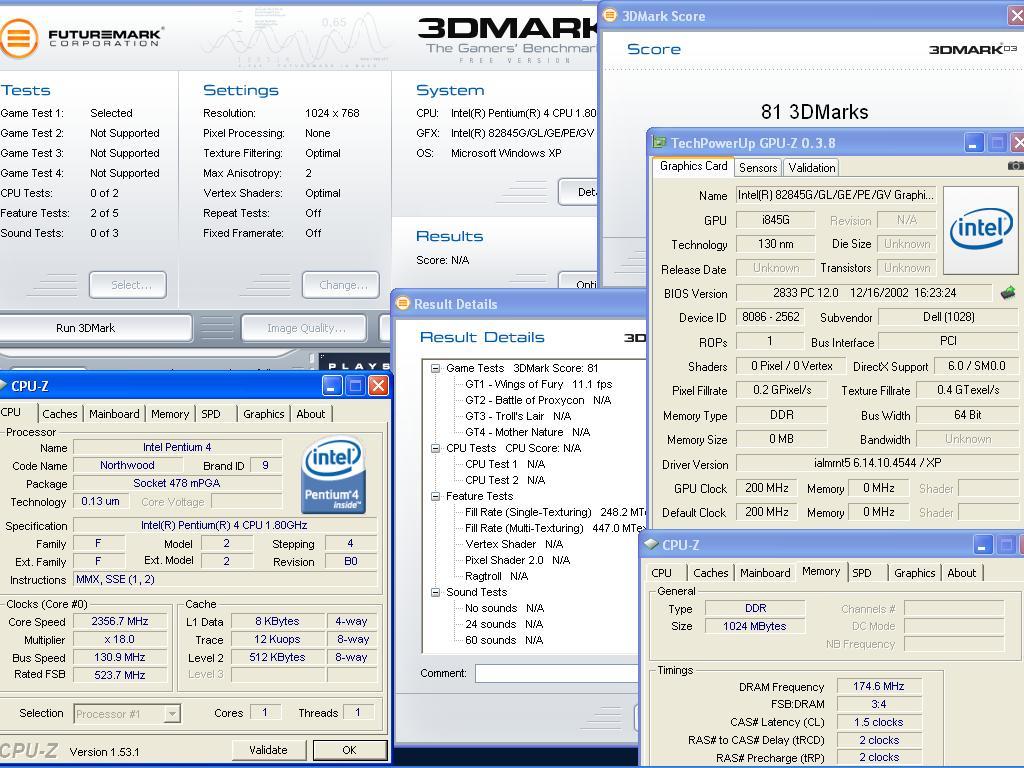Click the GPU-Z camera screenshot icon
Screen dimensions: 1024x768
coord(1015,166)
